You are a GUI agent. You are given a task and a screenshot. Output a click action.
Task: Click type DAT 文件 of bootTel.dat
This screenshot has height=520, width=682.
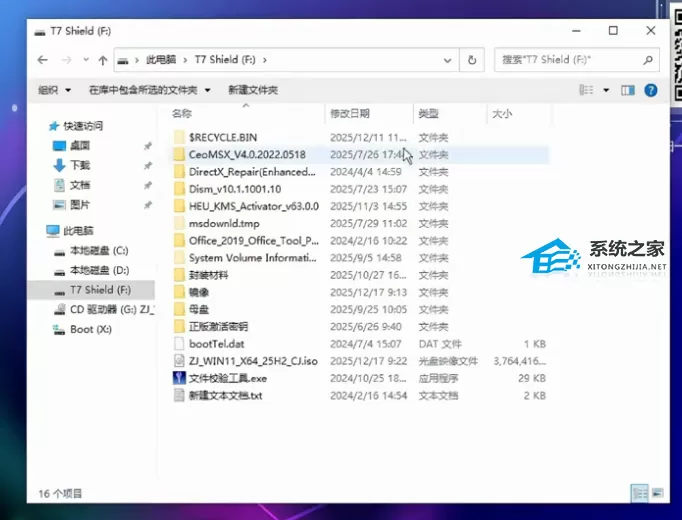(x=440, y=344)
